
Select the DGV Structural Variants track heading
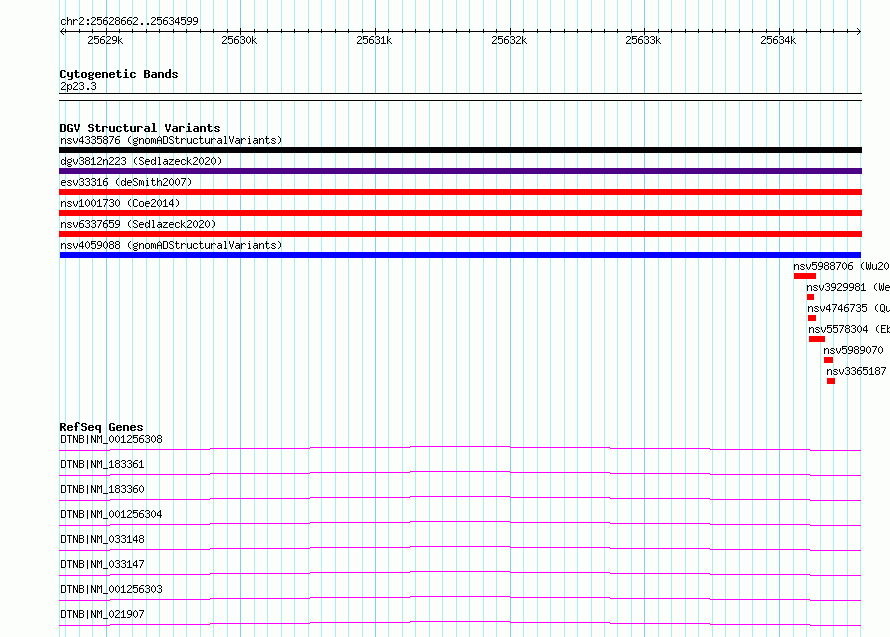(140, 128)
